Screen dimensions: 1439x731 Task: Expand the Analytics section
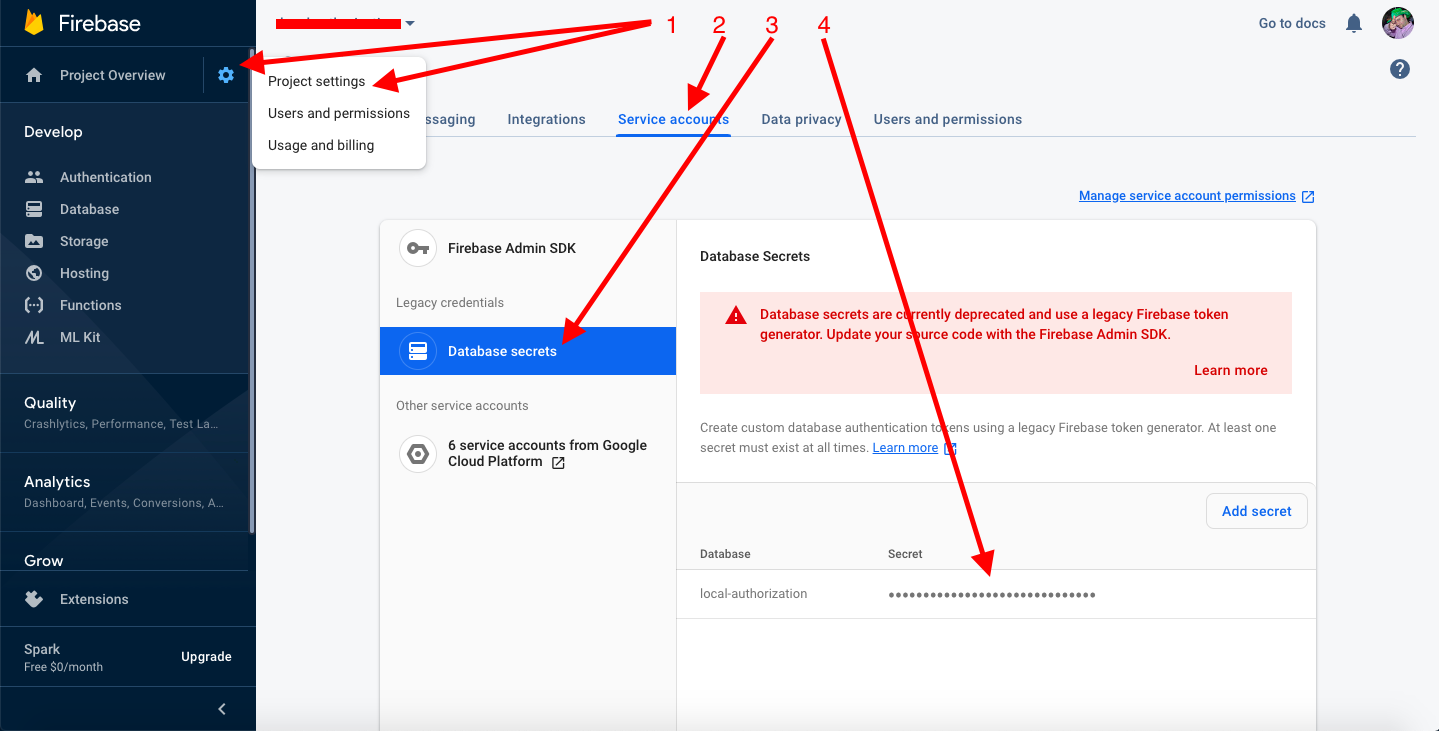coord(124,491)
